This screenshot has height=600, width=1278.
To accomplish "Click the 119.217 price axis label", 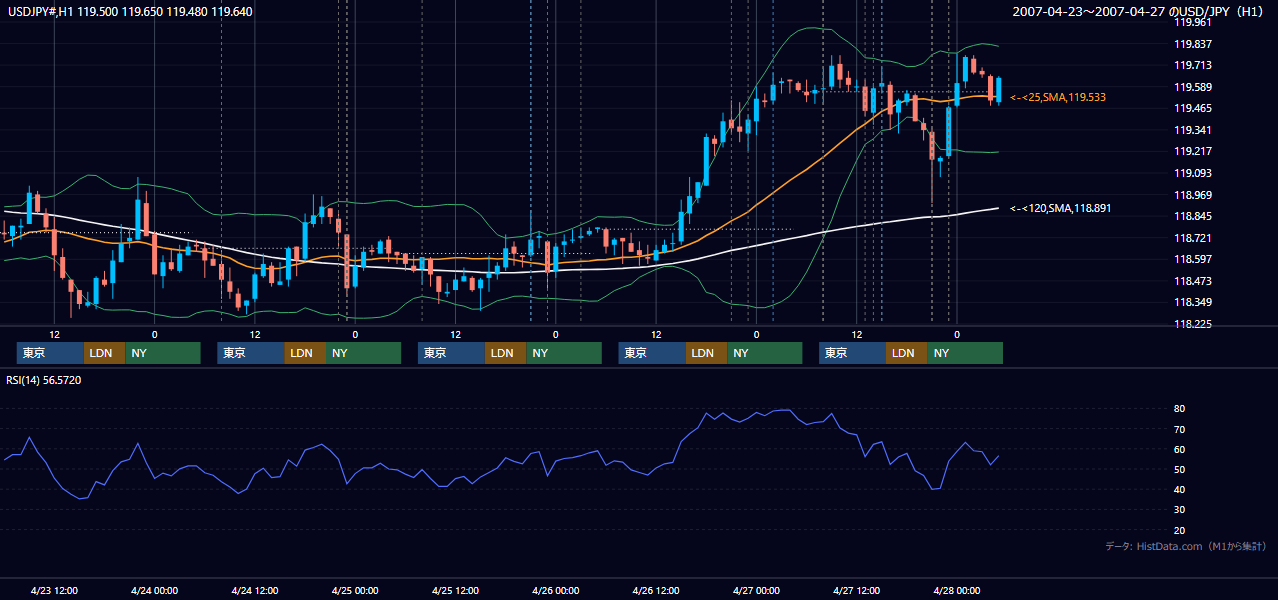I will coord(1193,152).
